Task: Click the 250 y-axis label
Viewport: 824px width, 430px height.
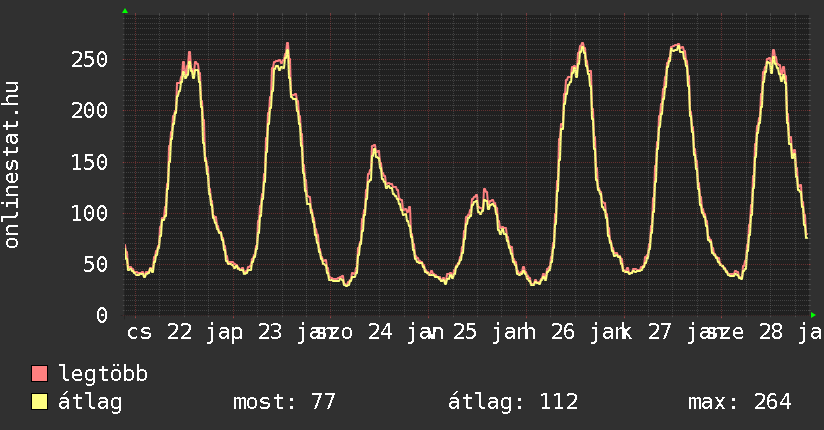Action: tap(89, 60)
